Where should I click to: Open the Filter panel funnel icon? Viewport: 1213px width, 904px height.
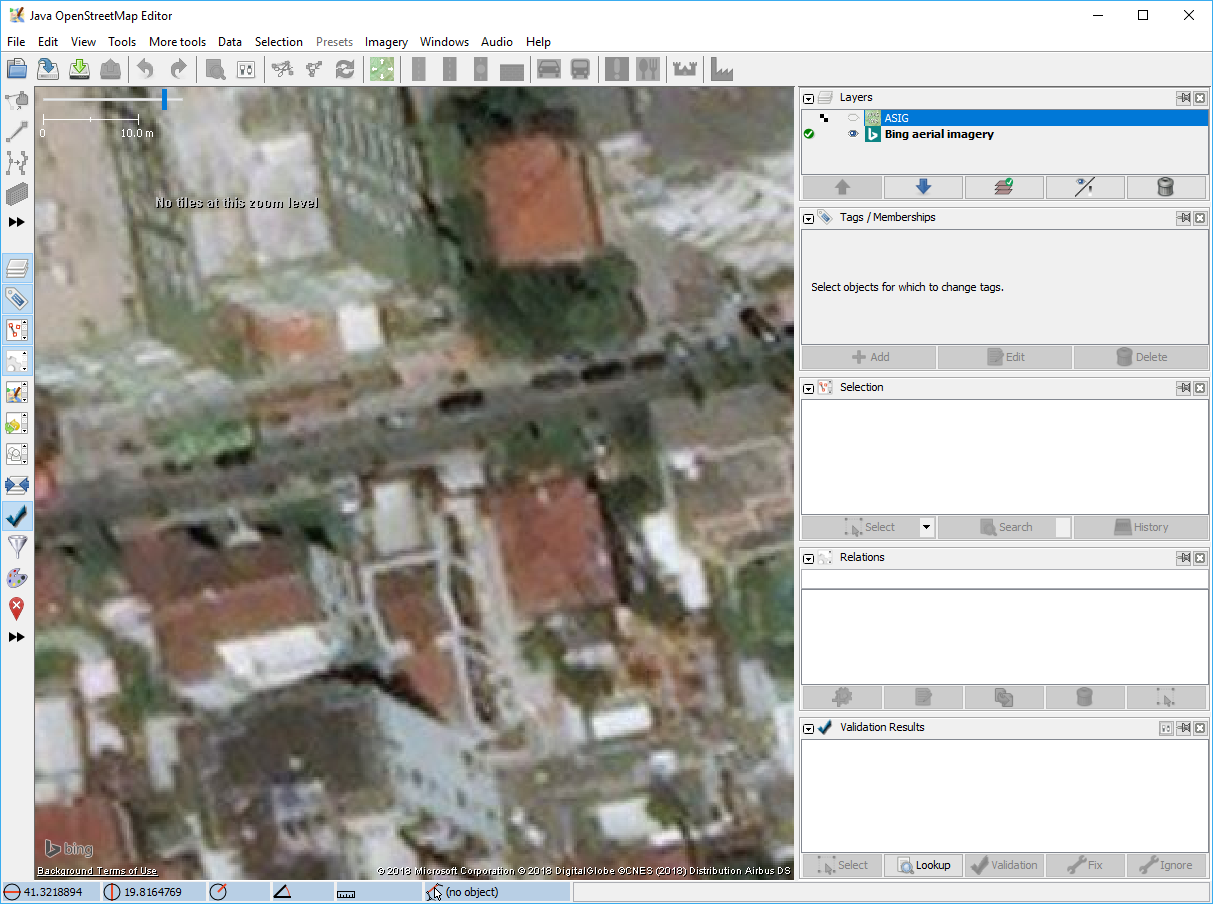(17, 546)
